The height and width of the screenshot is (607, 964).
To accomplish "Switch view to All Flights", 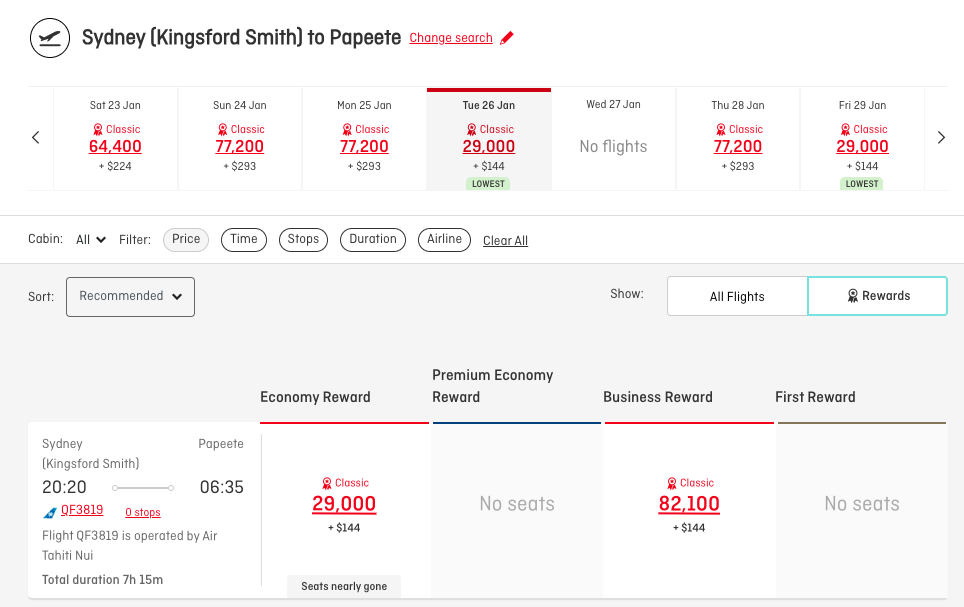I will coord(737,296).
